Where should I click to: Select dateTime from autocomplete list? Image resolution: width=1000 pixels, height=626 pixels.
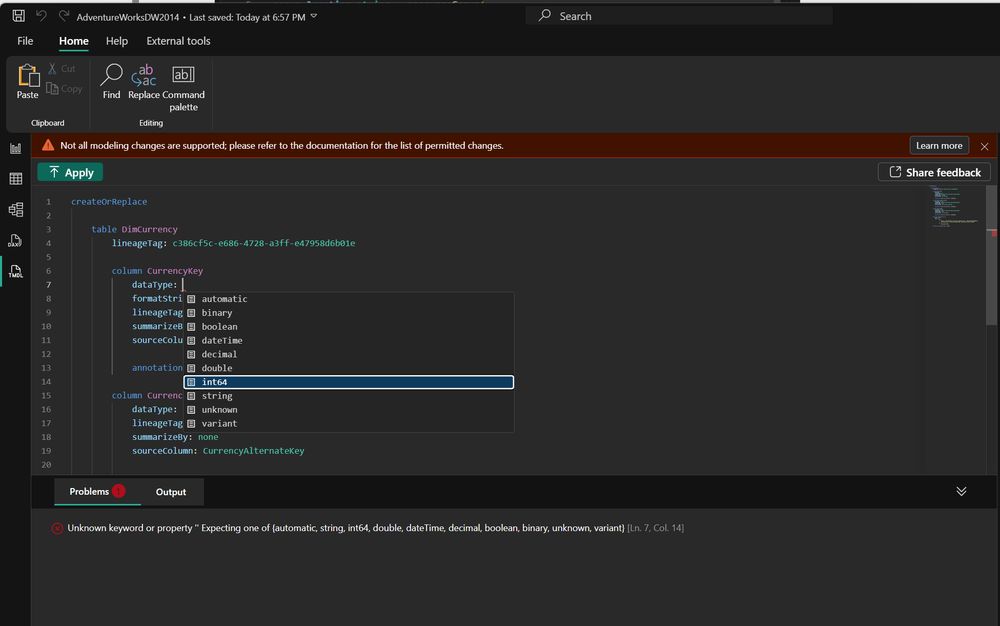348,340
